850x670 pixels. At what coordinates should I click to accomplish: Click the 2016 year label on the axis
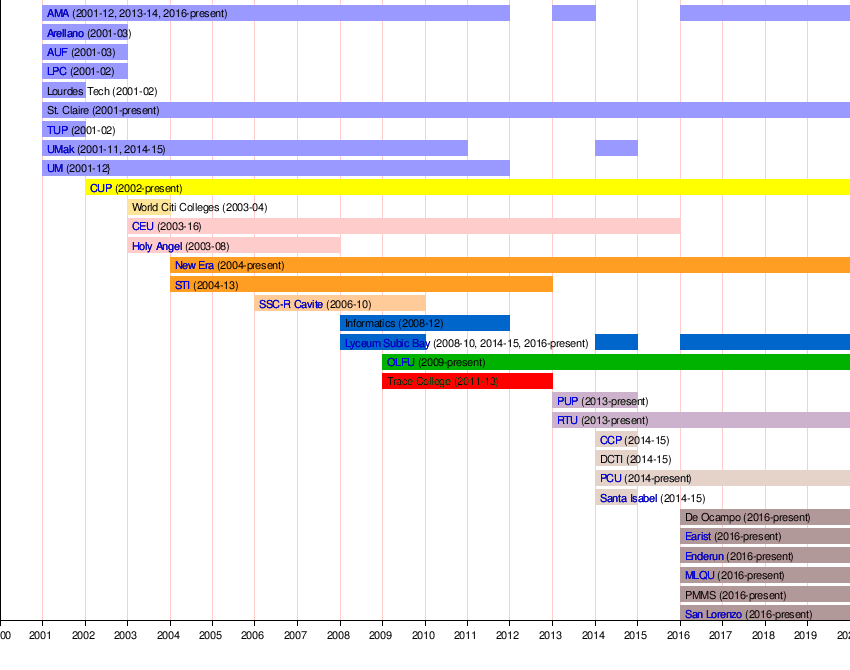pyautogui.click(x=679, y=635)
